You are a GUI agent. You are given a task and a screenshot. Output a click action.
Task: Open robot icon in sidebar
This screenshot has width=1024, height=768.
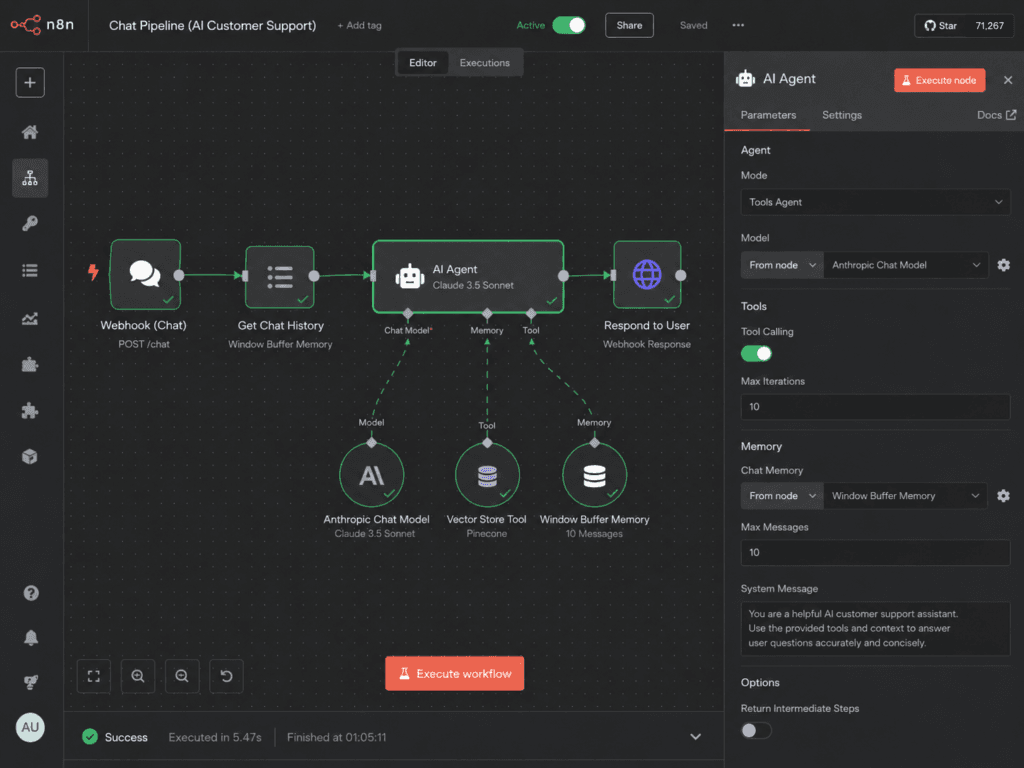[30, 364]
